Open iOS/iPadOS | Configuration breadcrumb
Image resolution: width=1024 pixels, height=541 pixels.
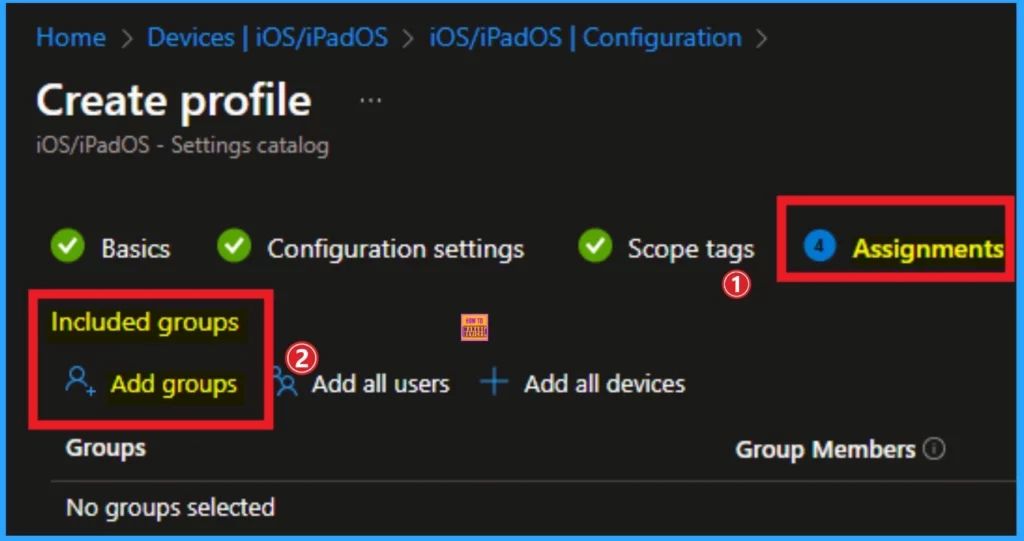pyautogui.click(x=585, y=37)
